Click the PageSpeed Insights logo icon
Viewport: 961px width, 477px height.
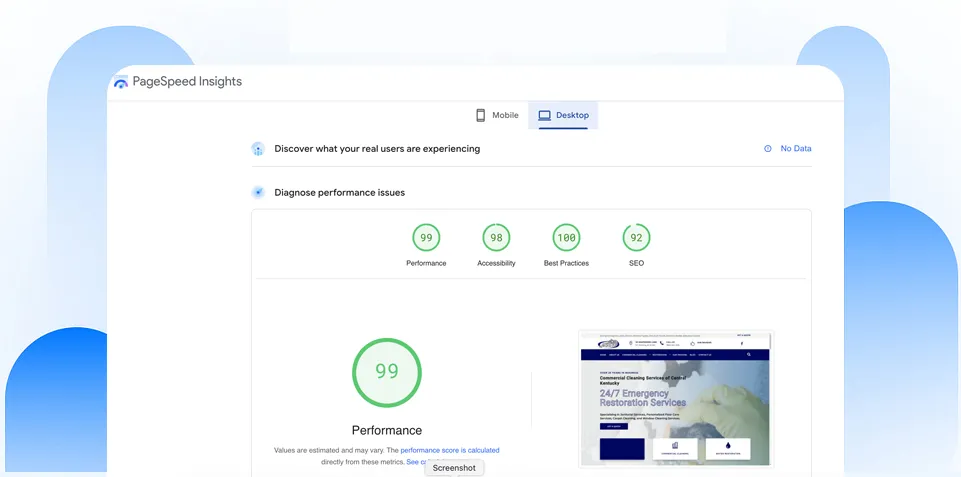(x=121, y=82)
